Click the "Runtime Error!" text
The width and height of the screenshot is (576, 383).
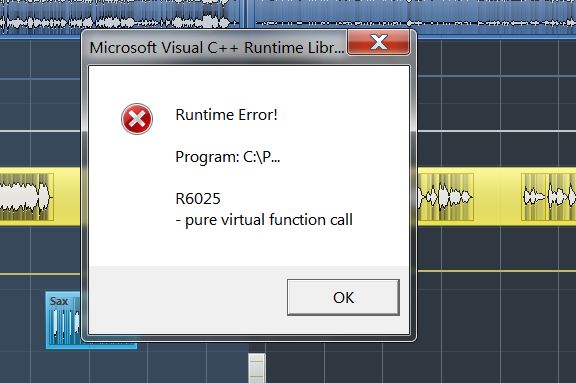point(226,115)
